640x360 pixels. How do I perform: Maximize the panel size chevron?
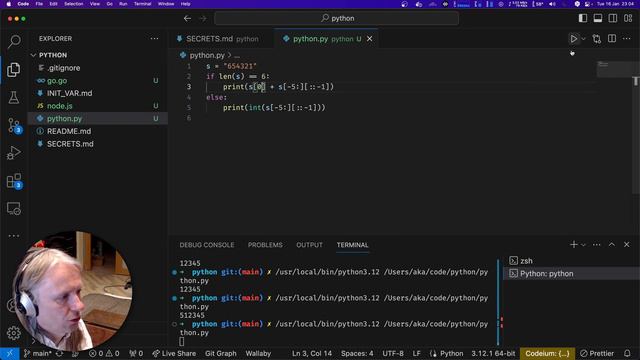[x=612, y=244]
